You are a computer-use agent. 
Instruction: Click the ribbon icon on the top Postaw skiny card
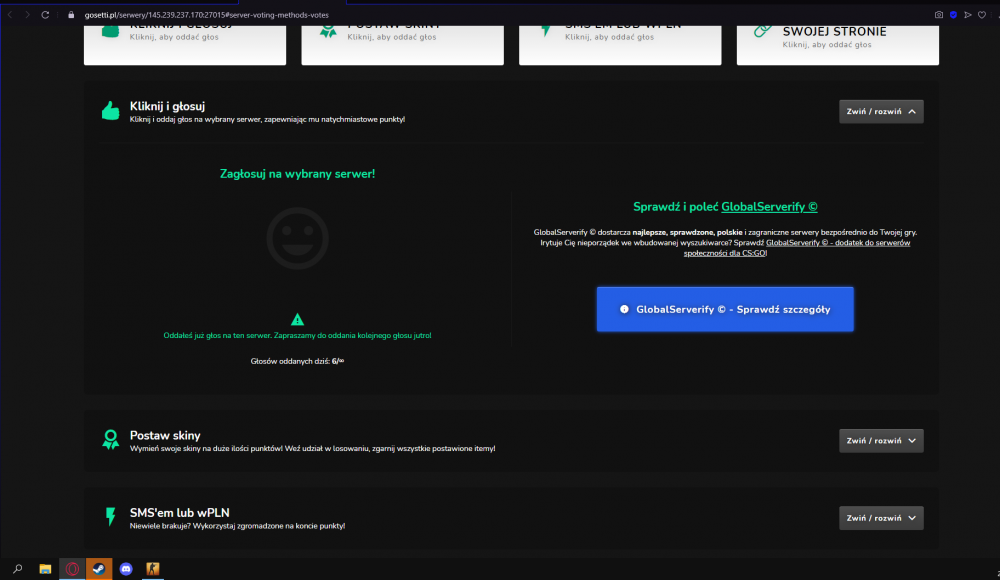point(328,31)
